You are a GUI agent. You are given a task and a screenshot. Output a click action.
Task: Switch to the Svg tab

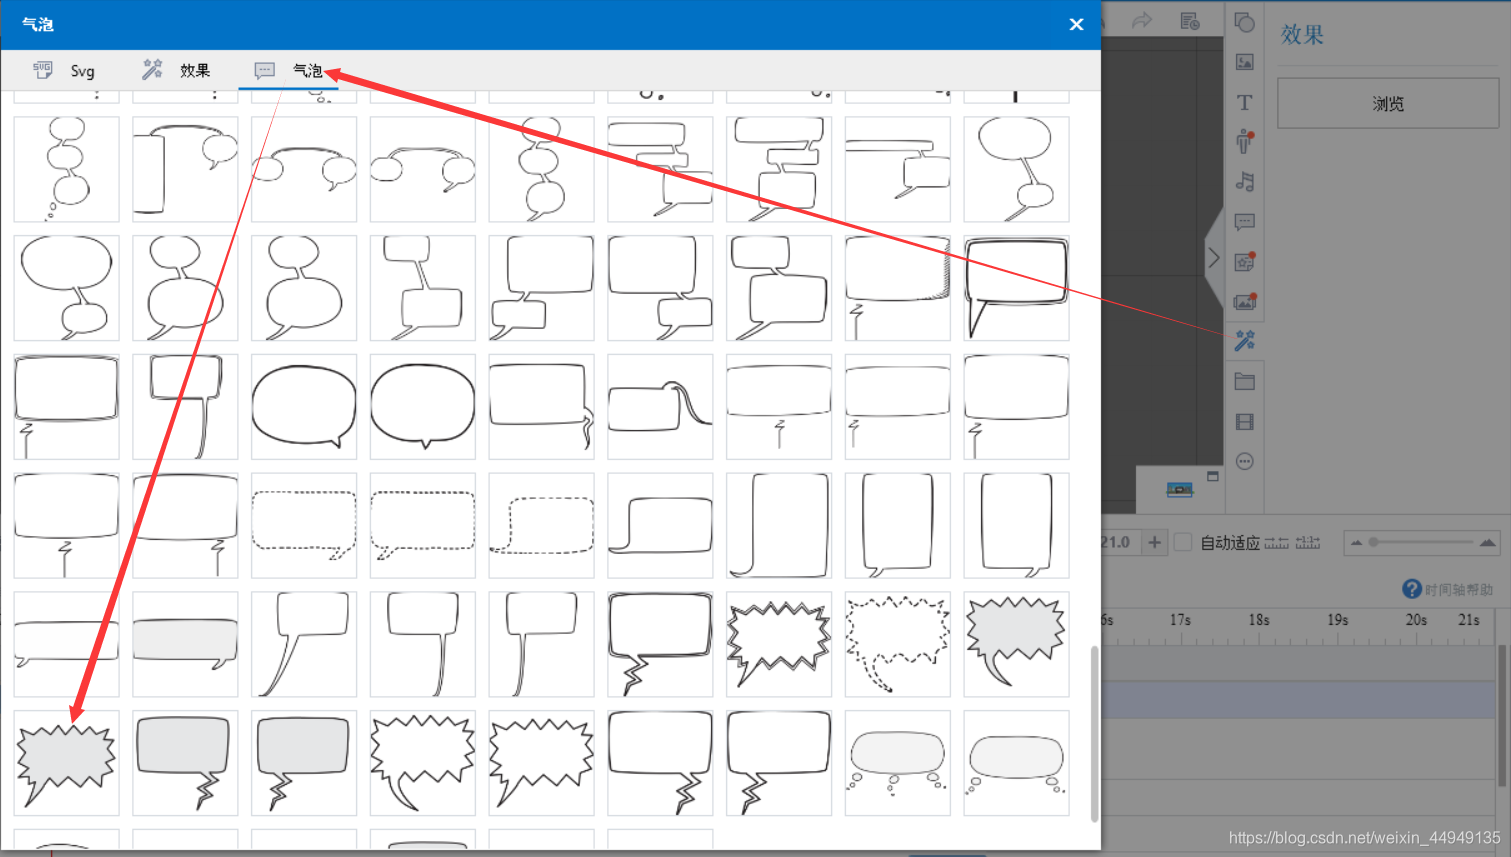click(64, 70)
